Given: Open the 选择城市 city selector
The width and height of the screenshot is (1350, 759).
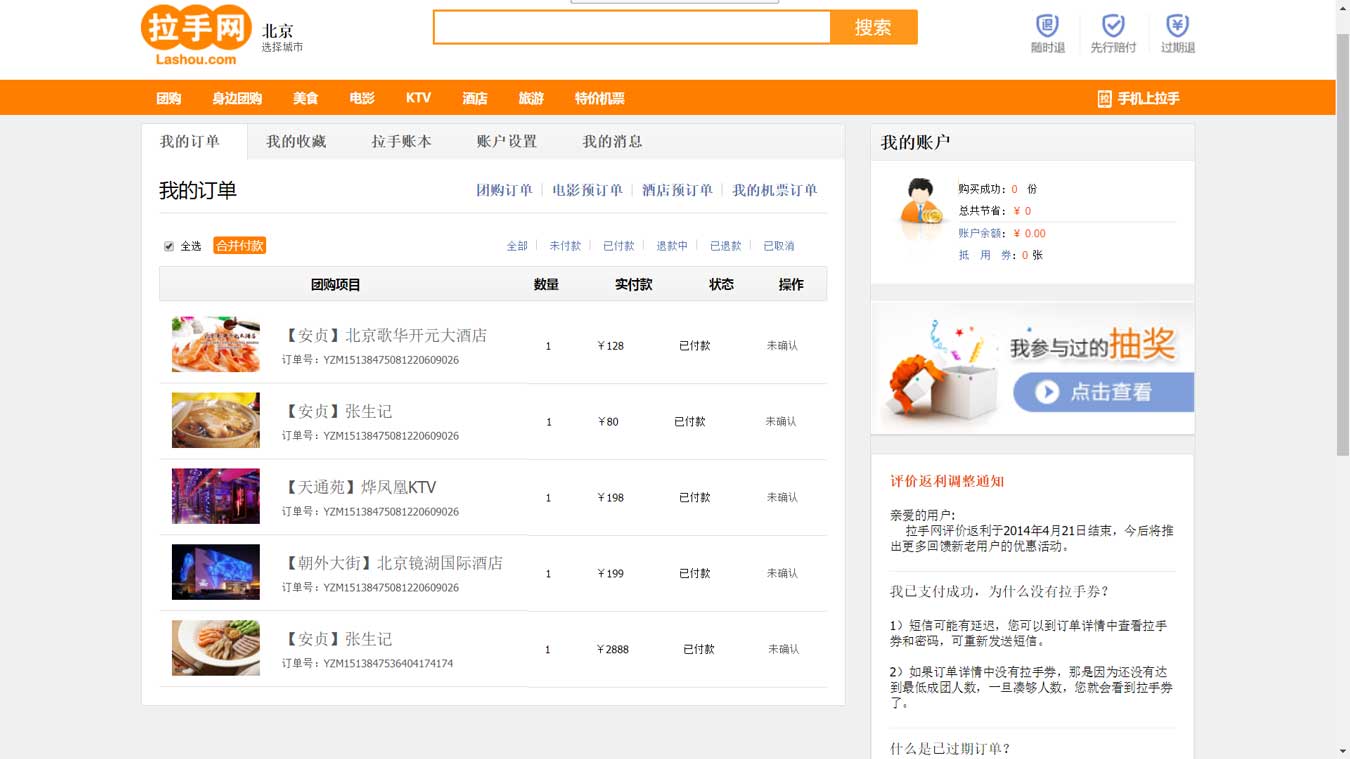Looking at the screenshot, I should coord(282,47).
